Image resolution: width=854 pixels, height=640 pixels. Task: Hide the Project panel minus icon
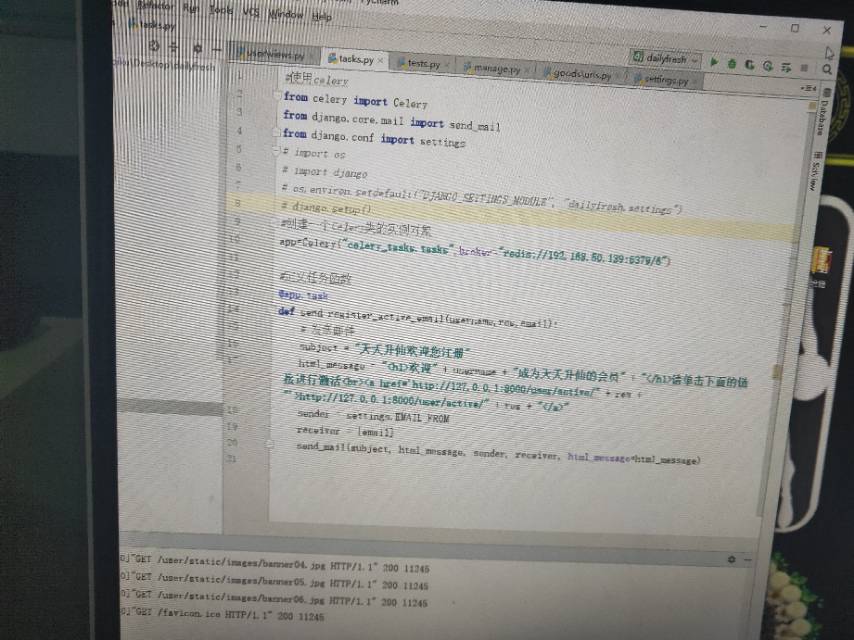(x=216, y=49)
